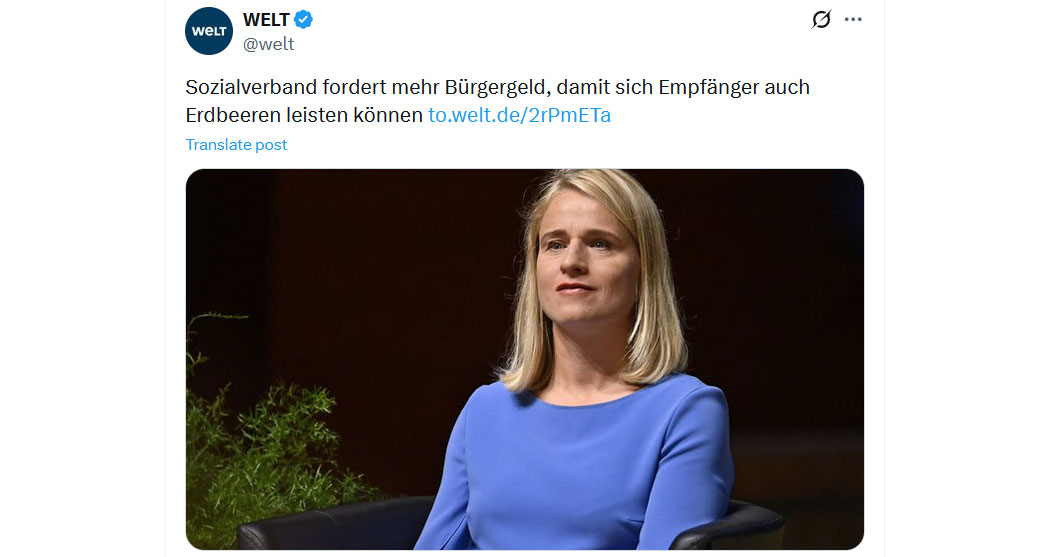Open the tweet by clicking its German text
Viewport: 1050px width, 557px height.
(498, 101)
